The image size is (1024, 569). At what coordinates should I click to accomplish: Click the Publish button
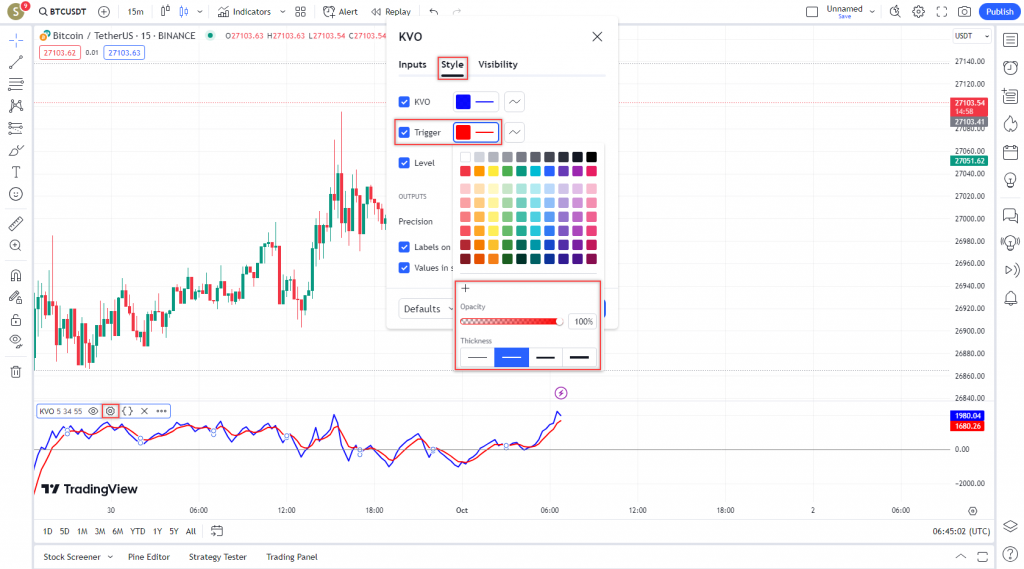pos(999,12)
